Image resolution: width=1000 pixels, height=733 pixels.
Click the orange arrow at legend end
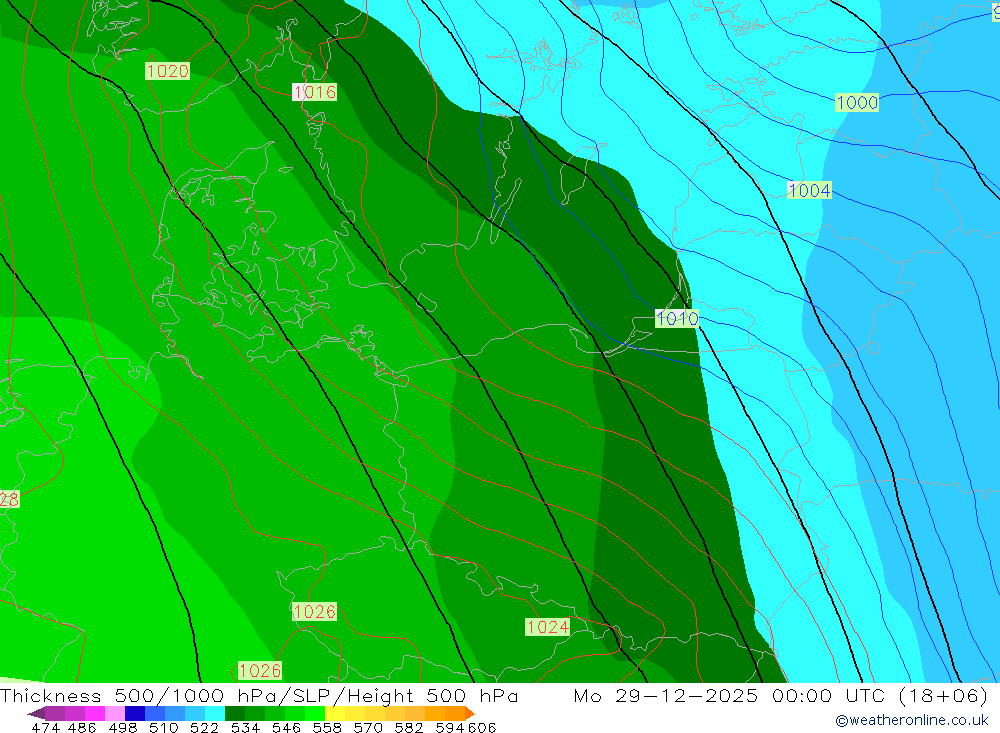[470, 713]
